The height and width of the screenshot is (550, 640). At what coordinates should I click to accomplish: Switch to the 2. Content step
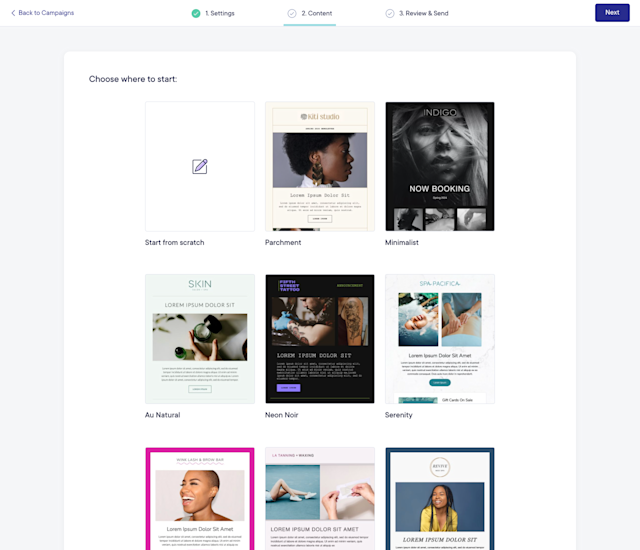click(317, 13)
